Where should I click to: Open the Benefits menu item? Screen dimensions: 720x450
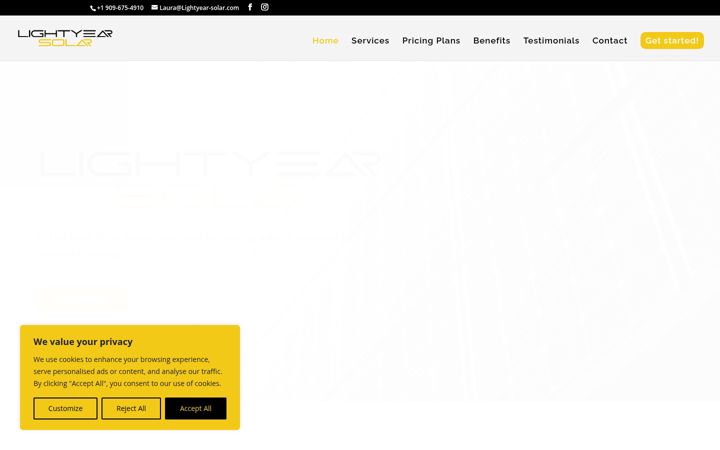[491, 40]
